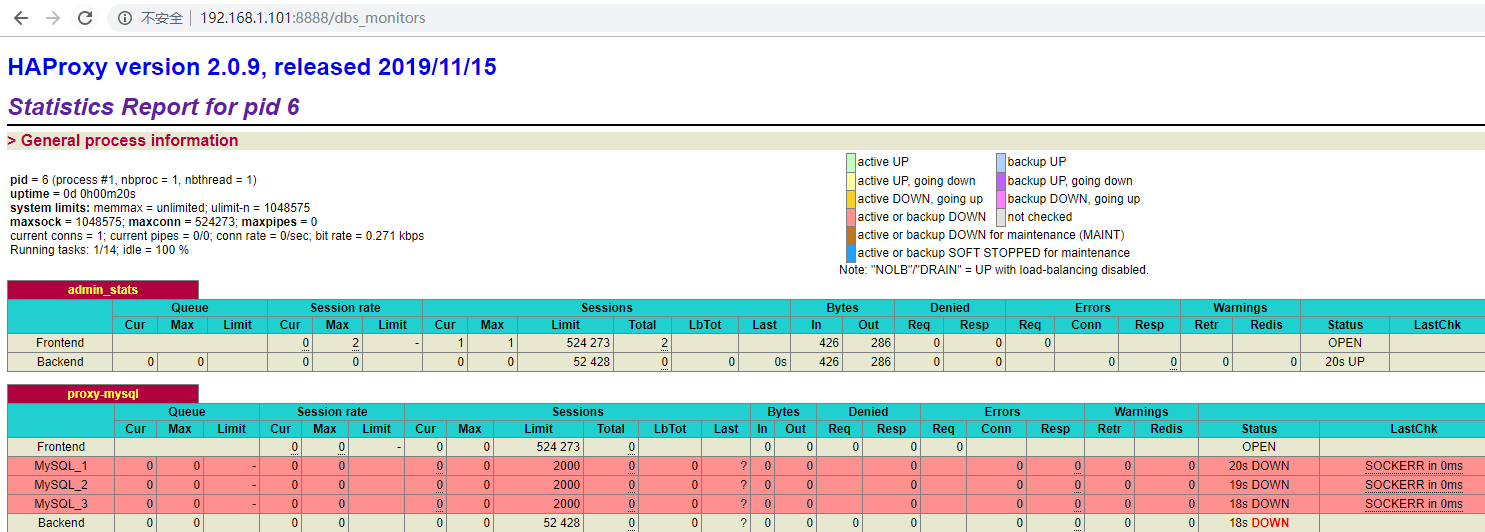Click admin_stats Session rate header
1485x532 pixels.
click(344, 308)
